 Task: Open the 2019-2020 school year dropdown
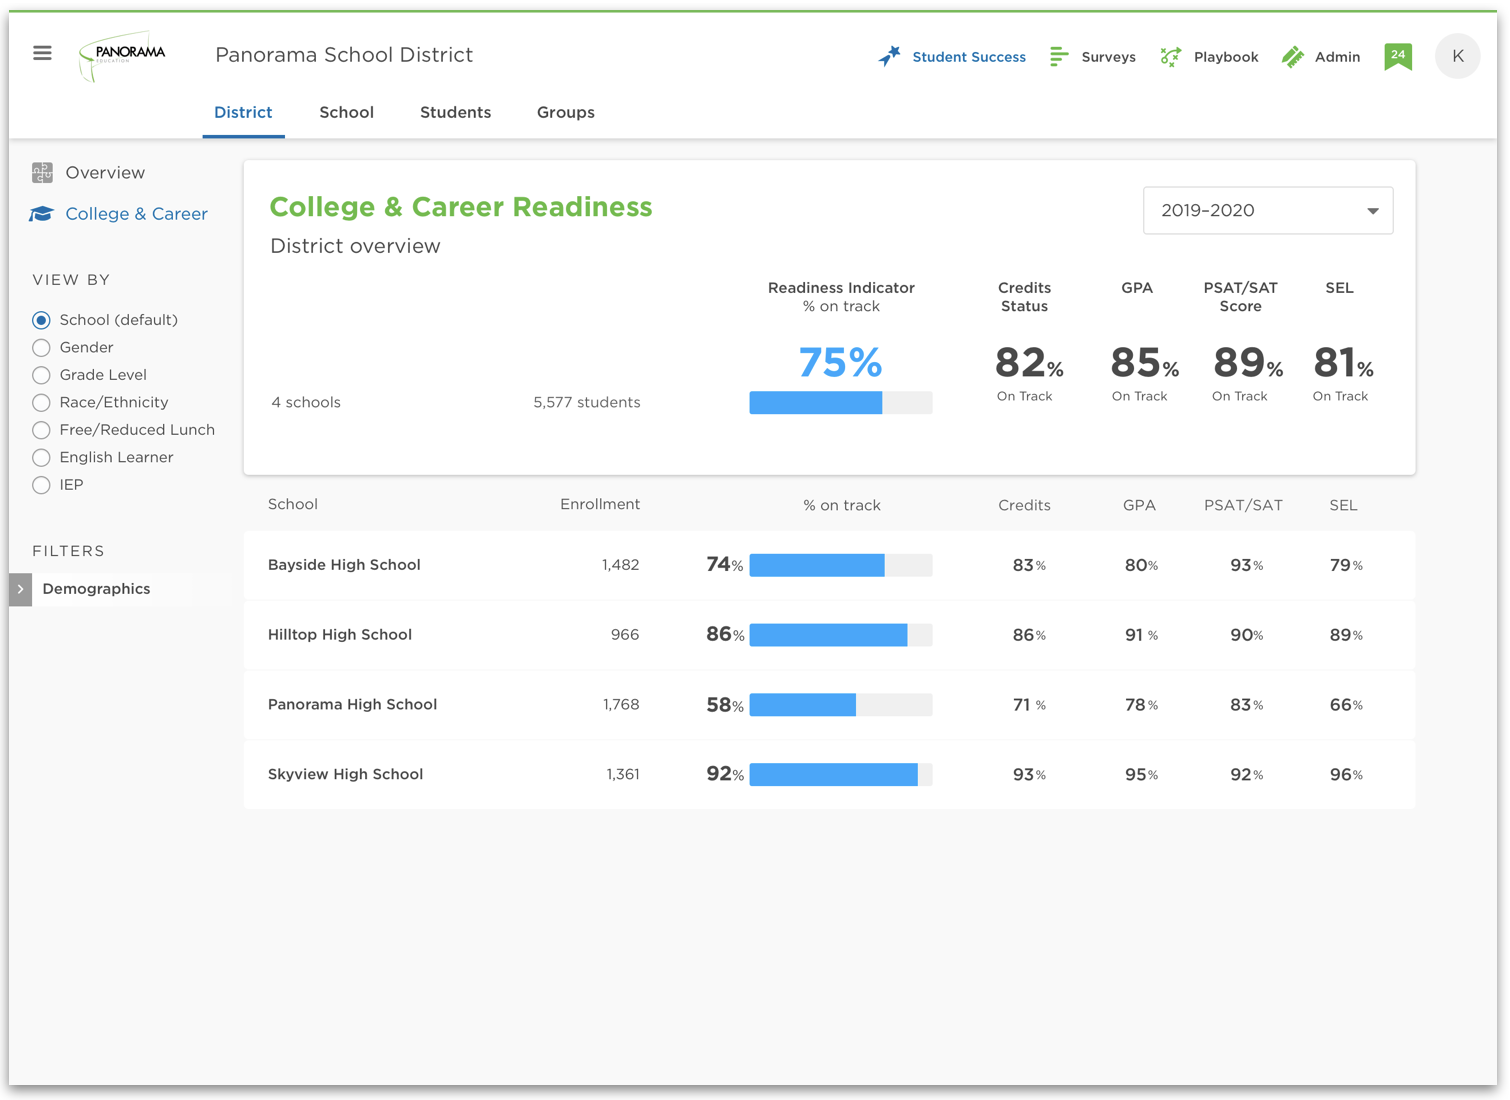pos(1268,210)
